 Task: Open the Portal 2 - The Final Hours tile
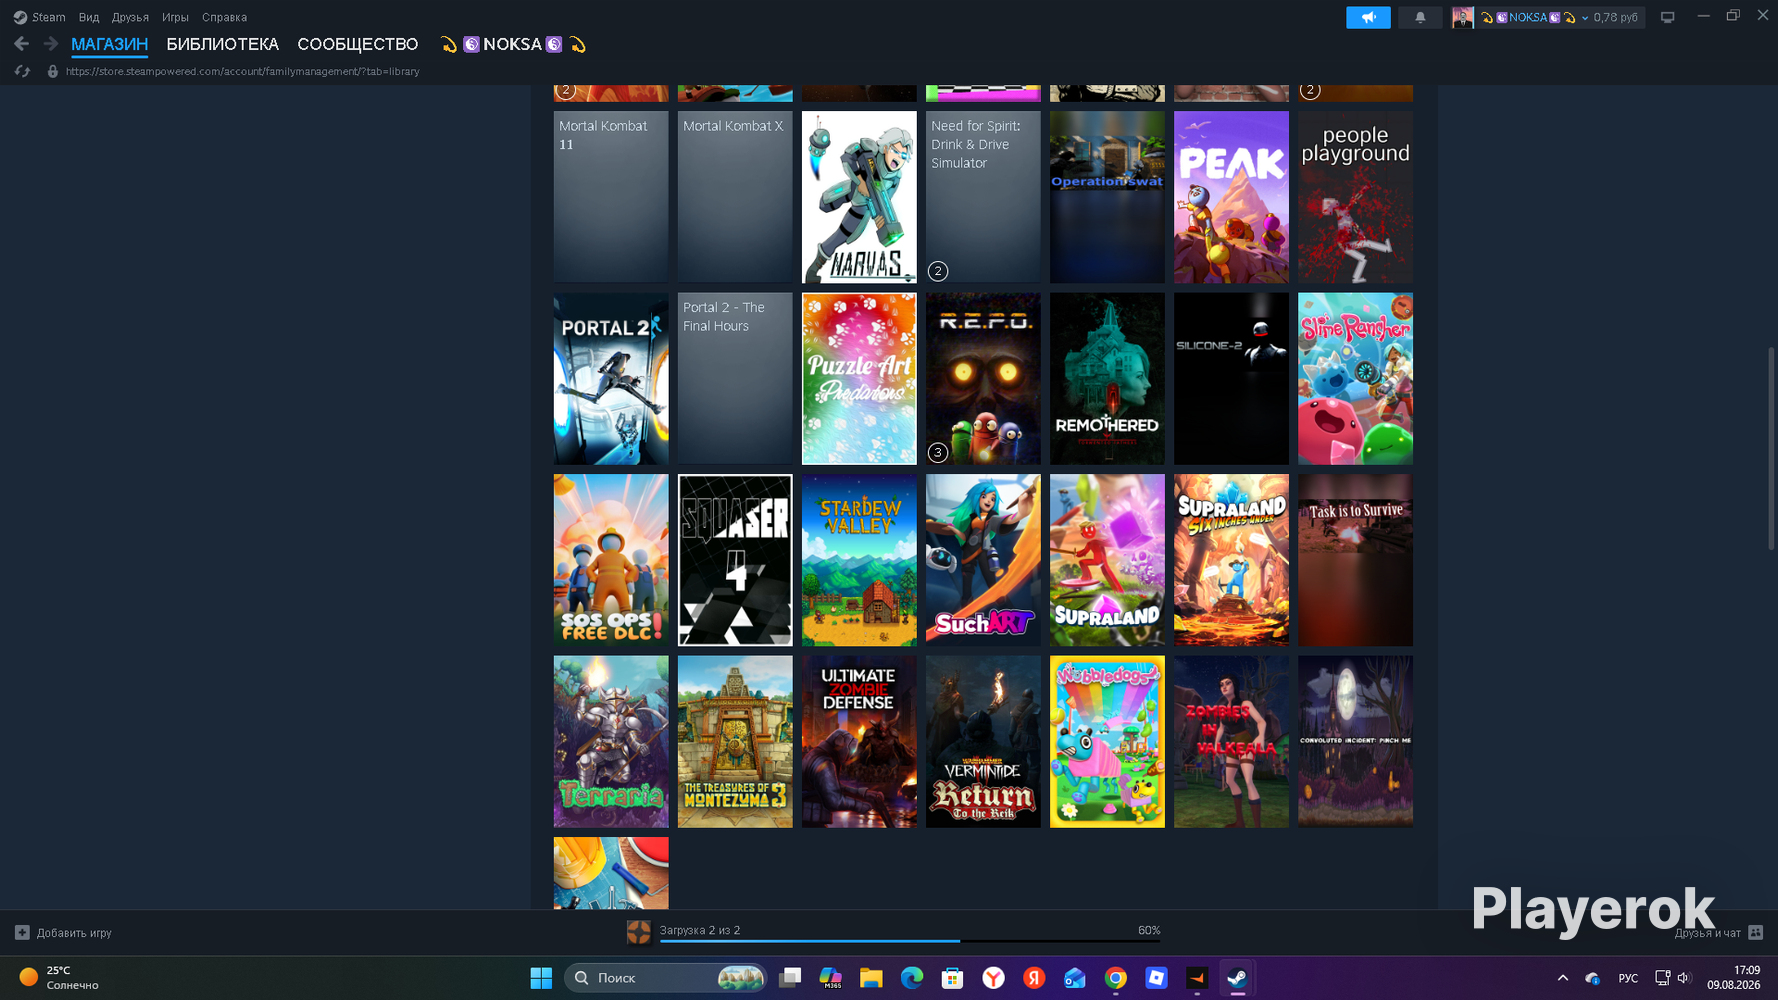(x=735, y=379)
